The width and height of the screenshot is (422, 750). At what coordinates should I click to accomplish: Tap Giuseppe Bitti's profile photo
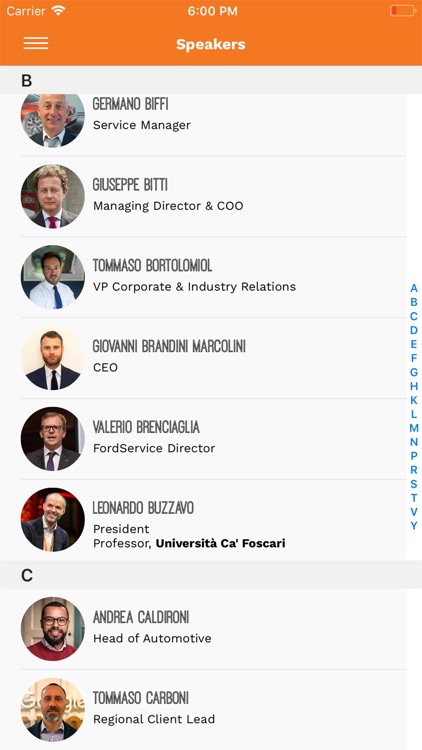[53, 196]
